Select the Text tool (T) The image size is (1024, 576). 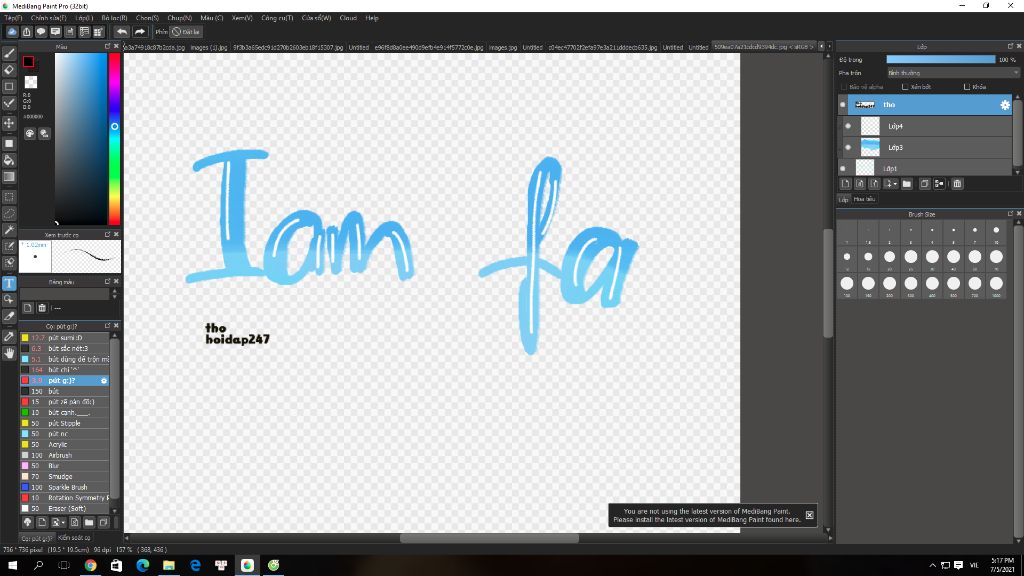tap(9, 283)
